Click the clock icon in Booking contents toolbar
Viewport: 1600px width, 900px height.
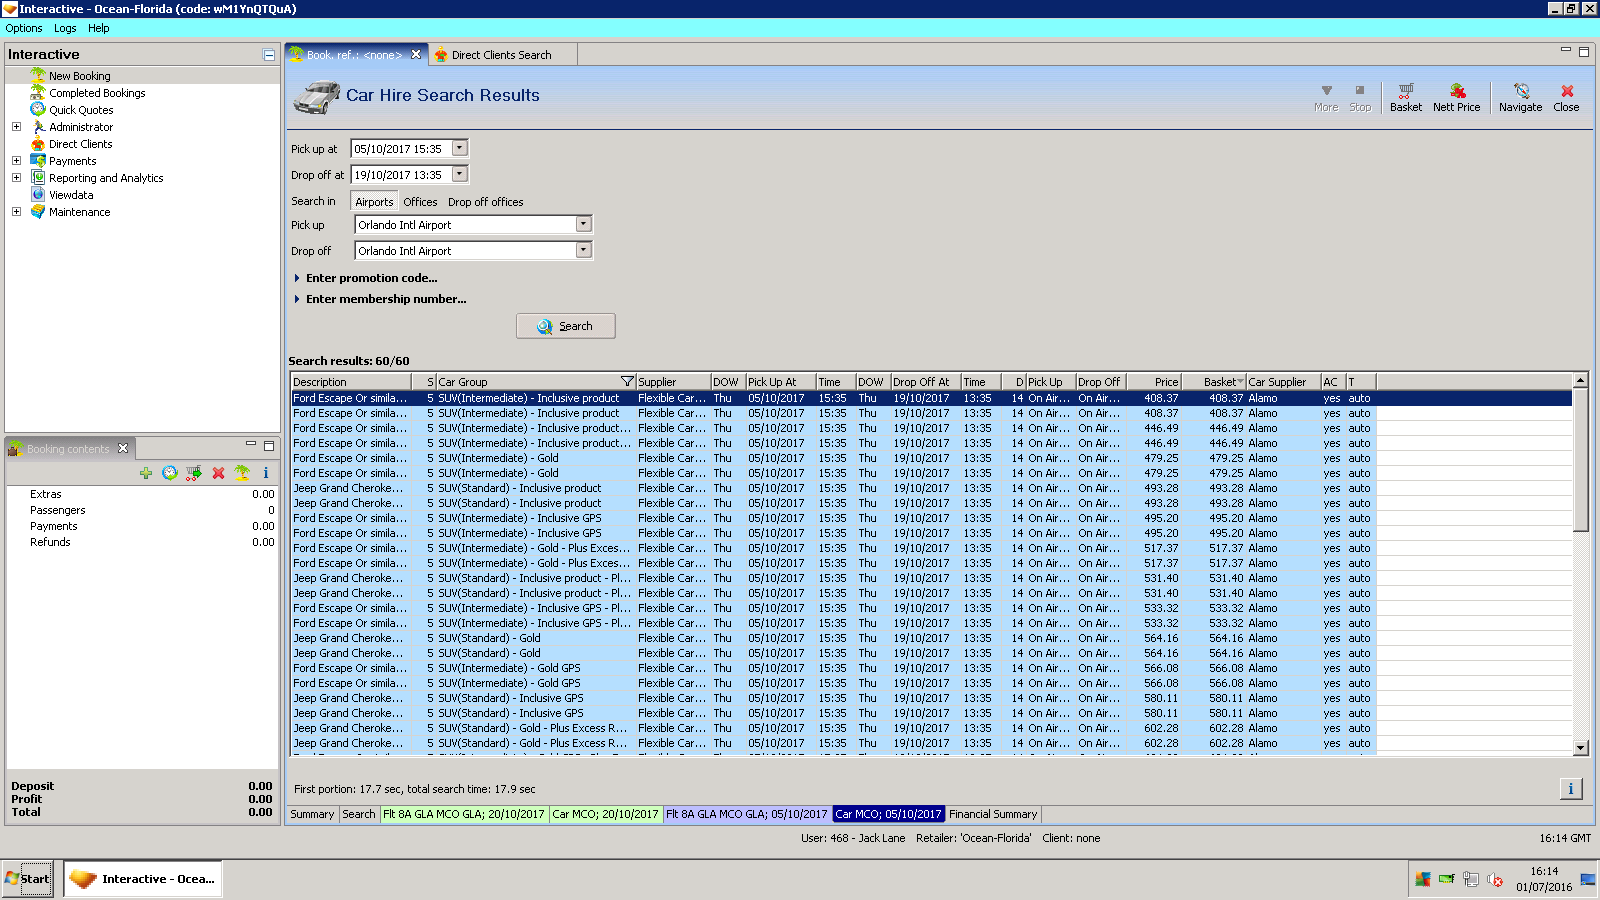coord(170,473)
